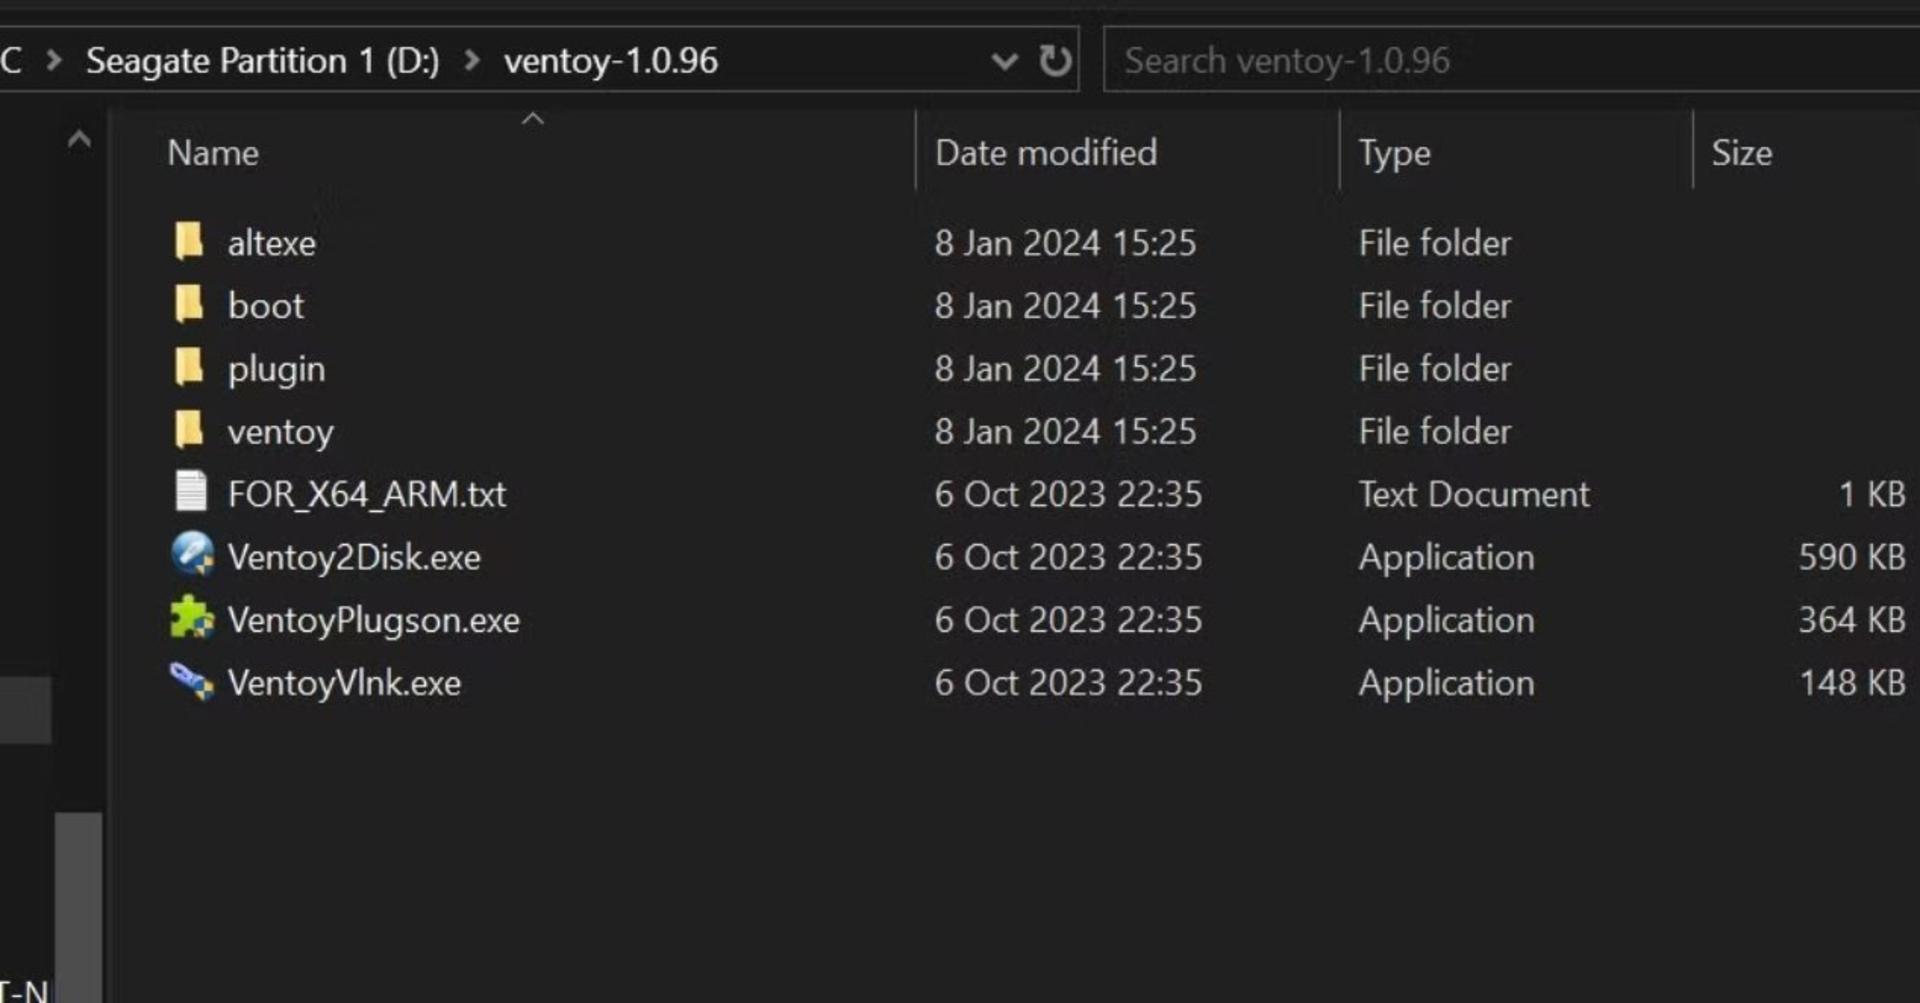Sort files by the Size column
The width and height of the screenshot is (1920, 1003).
(x=1742, y=153)
